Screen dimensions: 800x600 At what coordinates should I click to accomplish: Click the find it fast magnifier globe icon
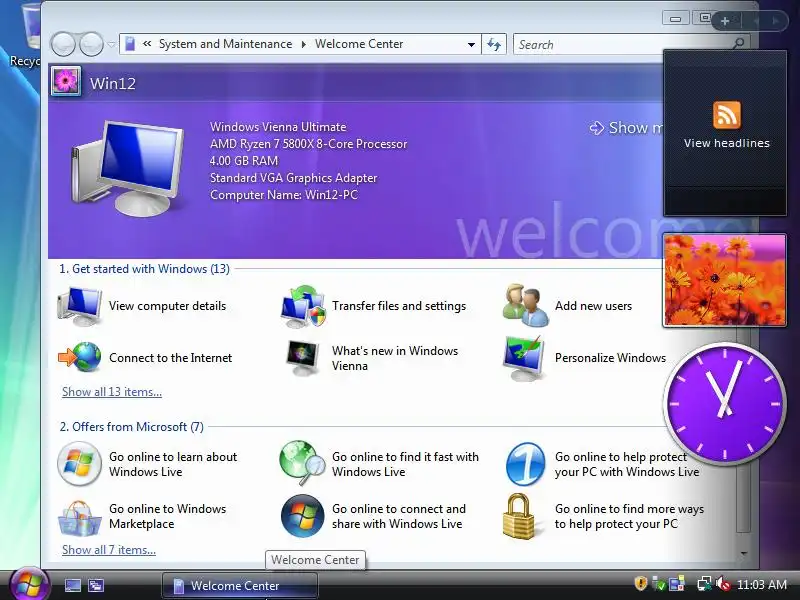click(302, 463)
